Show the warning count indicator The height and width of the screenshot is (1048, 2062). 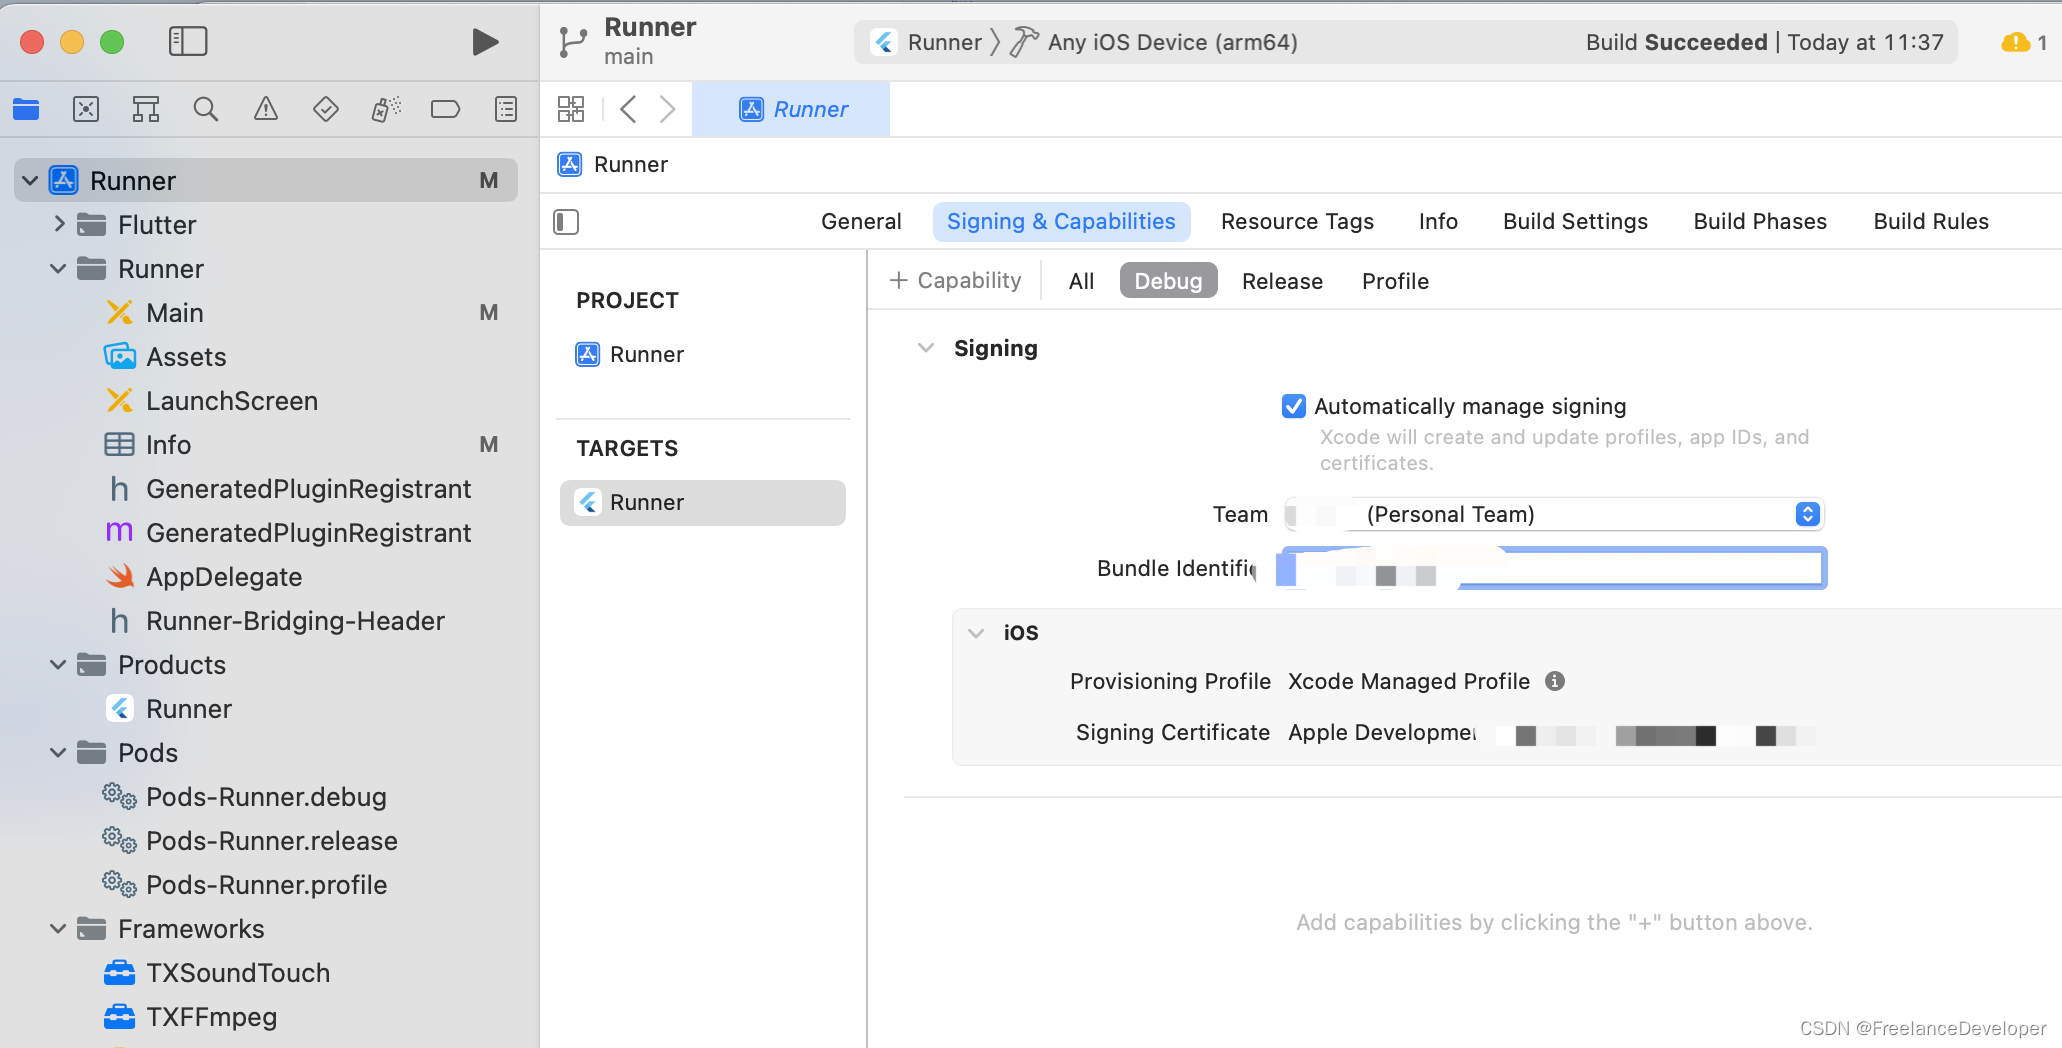pos(2025,42)
